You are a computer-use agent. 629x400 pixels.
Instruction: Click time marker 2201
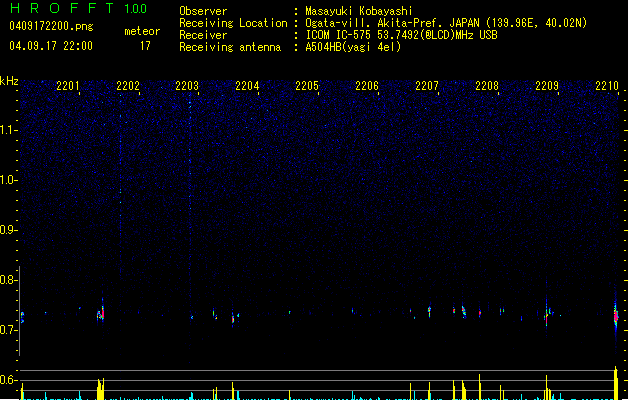[x=68, y=85]
